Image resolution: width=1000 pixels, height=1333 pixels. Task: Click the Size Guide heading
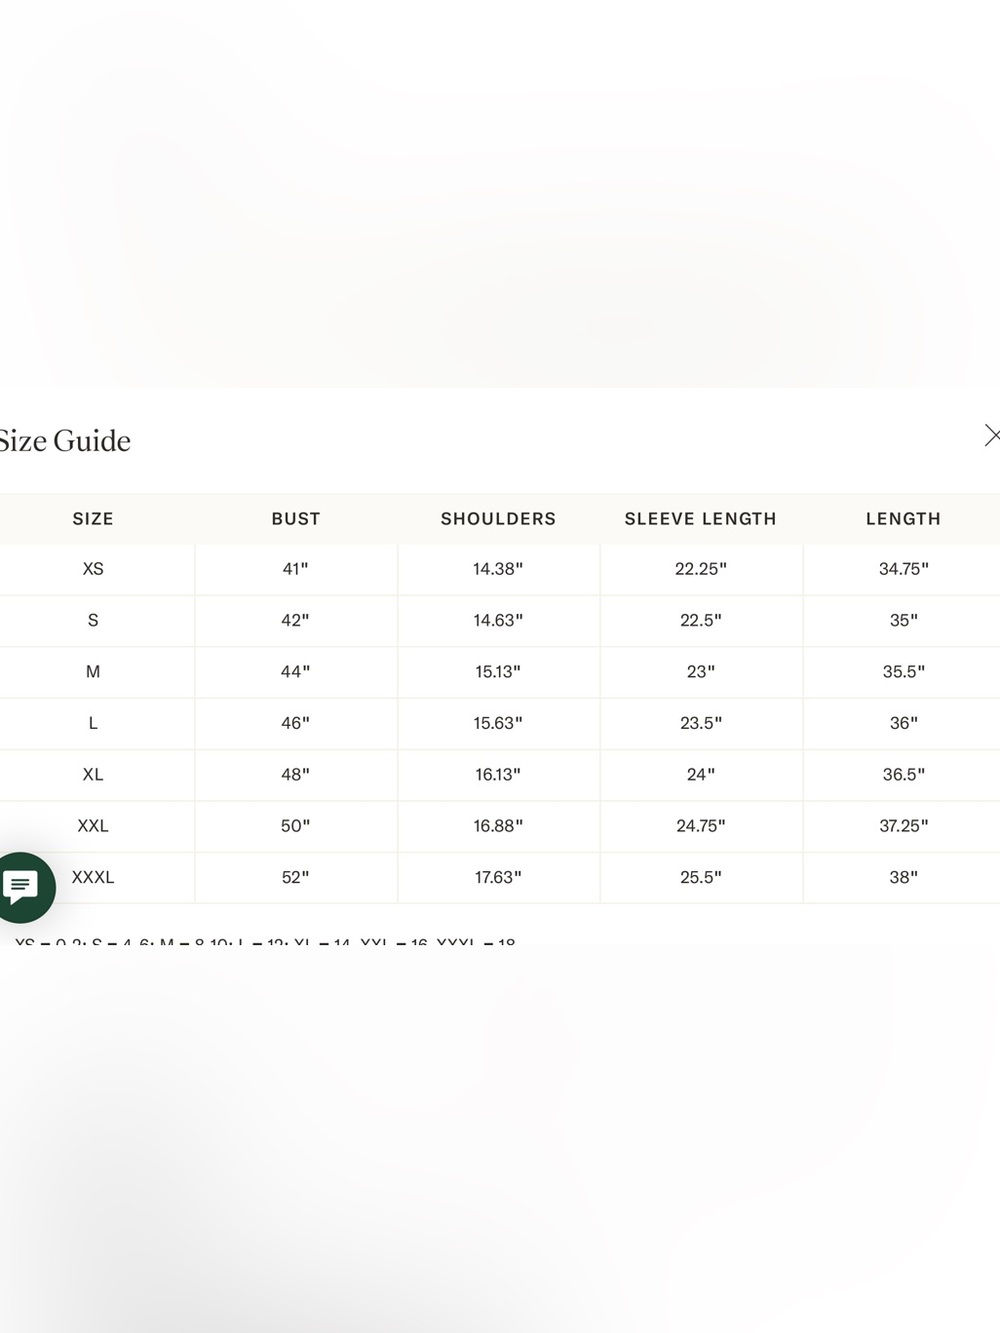[64, 441]
